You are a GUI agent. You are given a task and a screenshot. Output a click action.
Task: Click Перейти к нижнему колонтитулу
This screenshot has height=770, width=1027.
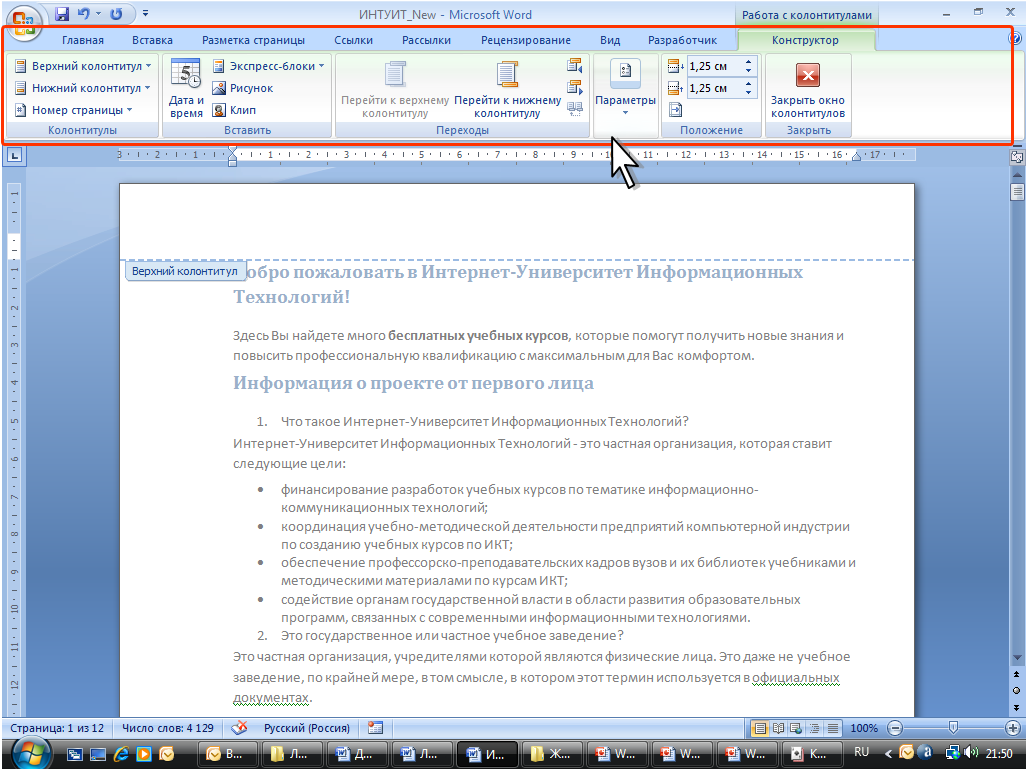508,88
